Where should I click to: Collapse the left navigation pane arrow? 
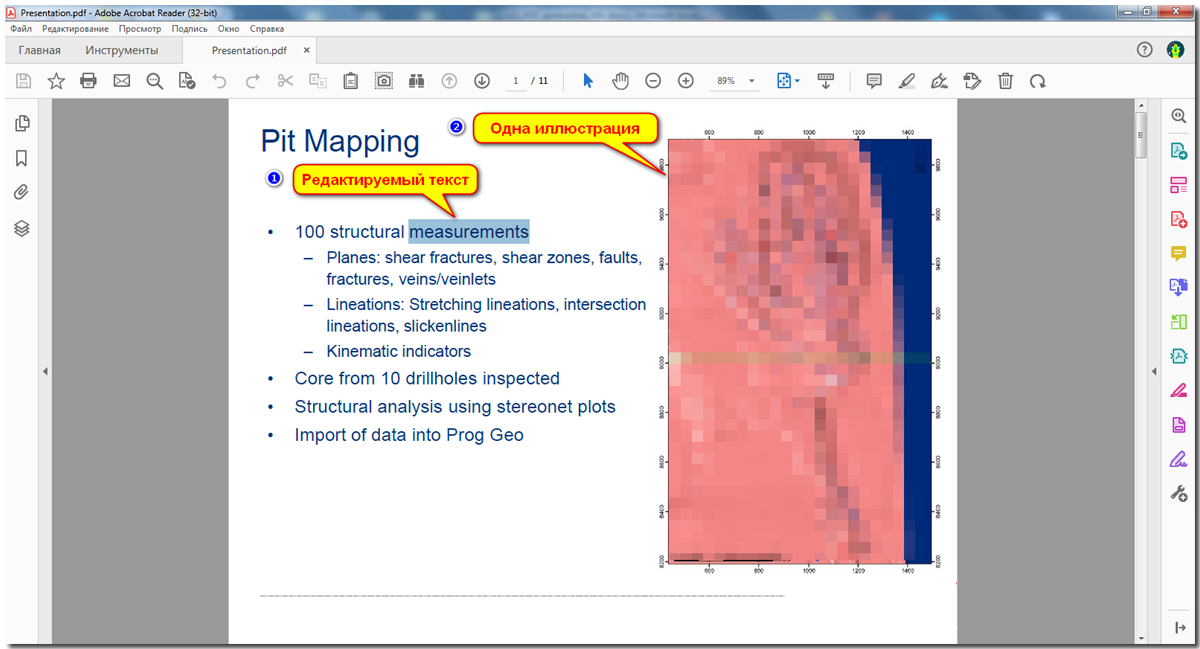(x=44, y=372)
